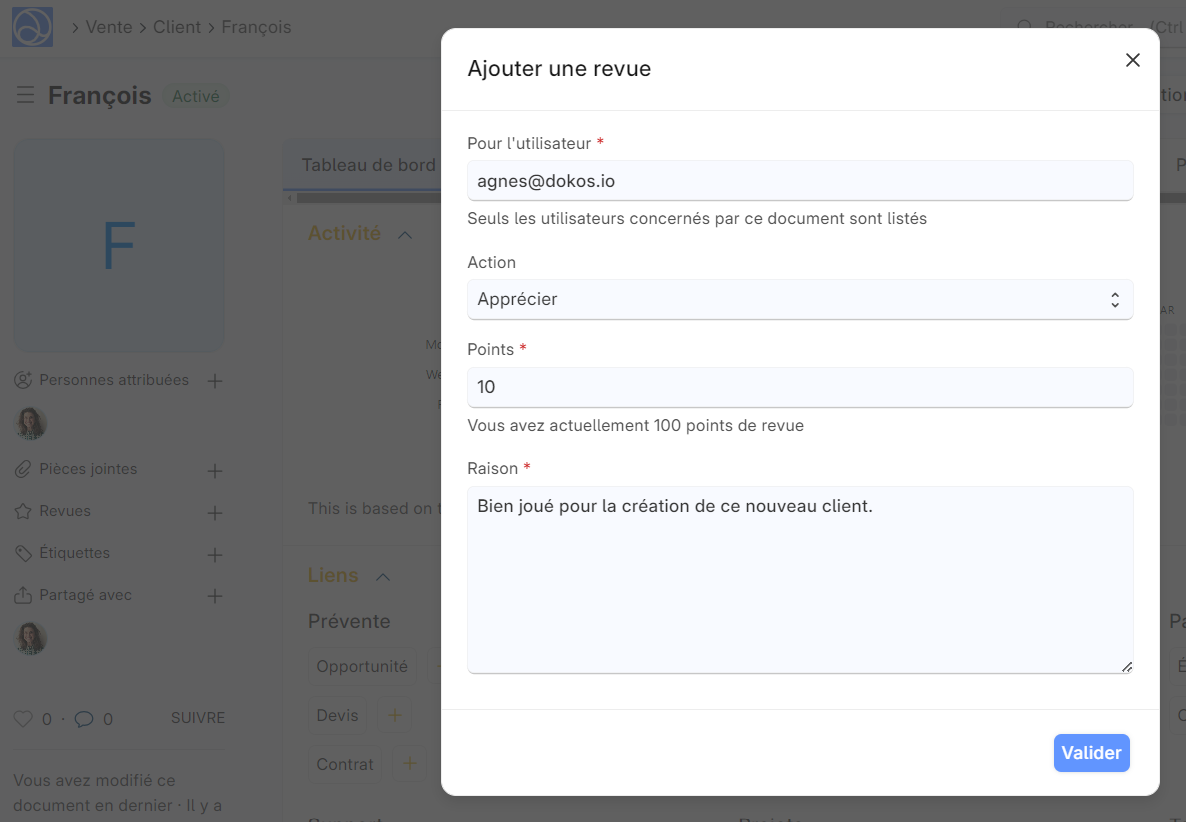Navigate to Vente in breadcrumb

[109, 27]
